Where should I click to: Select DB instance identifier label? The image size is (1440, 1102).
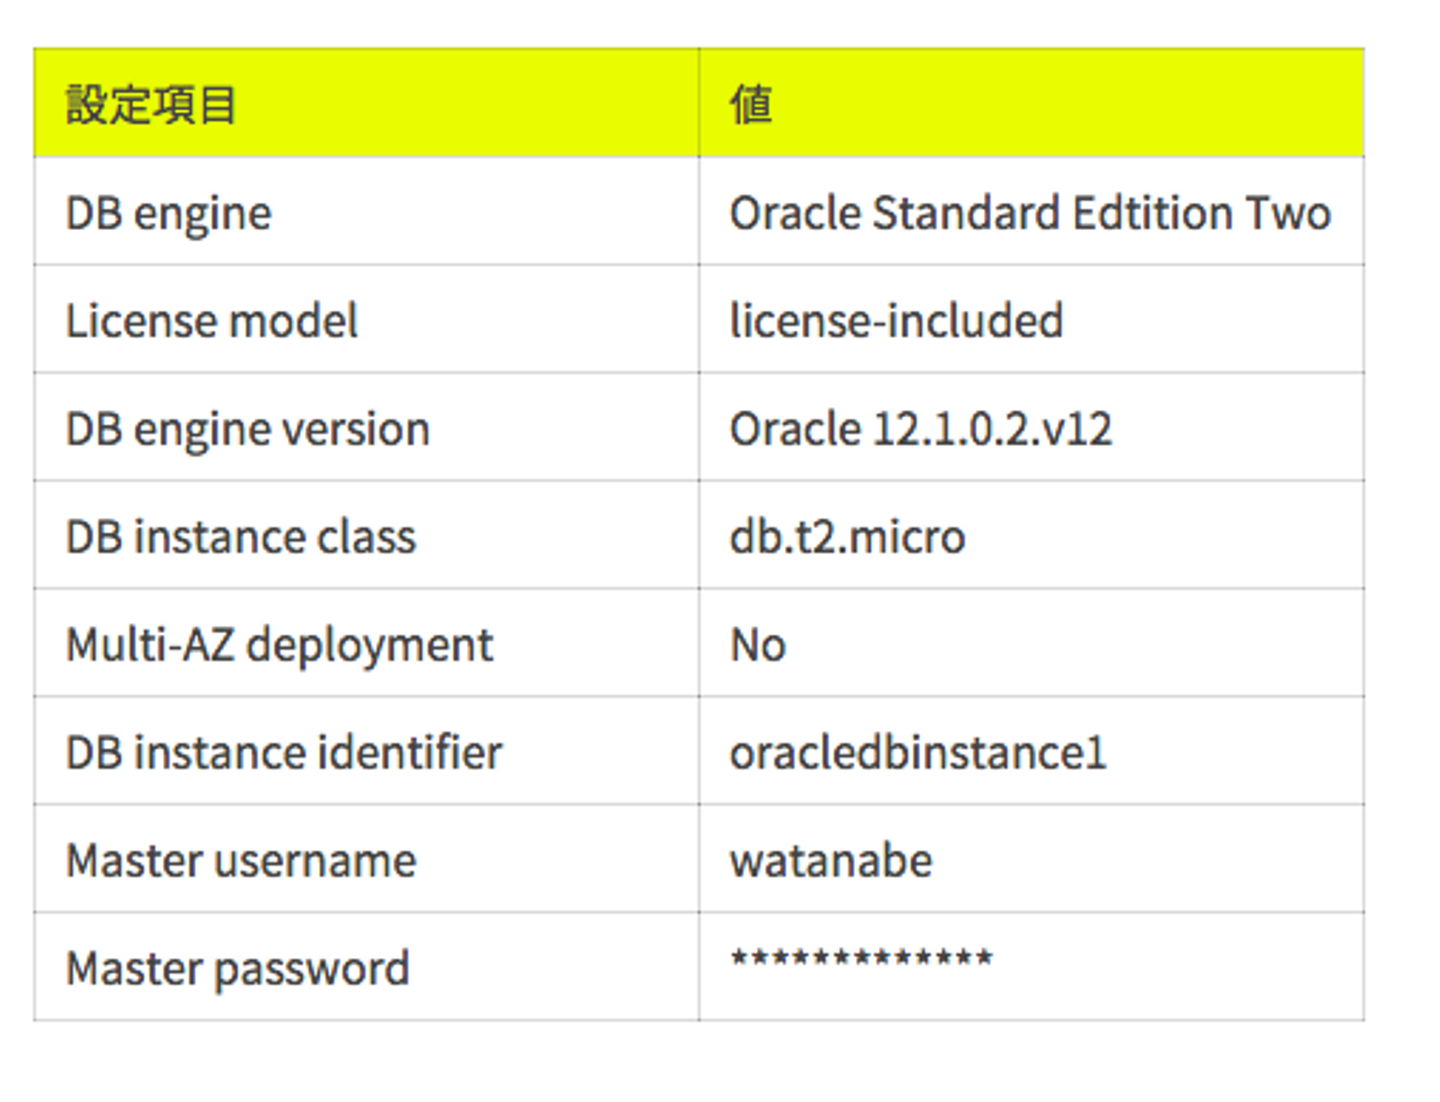pos(283,753)
